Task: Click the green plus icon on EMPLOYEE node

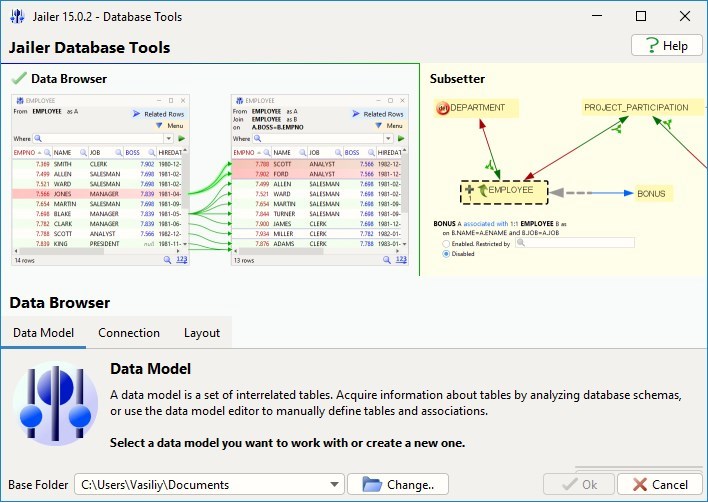Action: click(469, 190)
